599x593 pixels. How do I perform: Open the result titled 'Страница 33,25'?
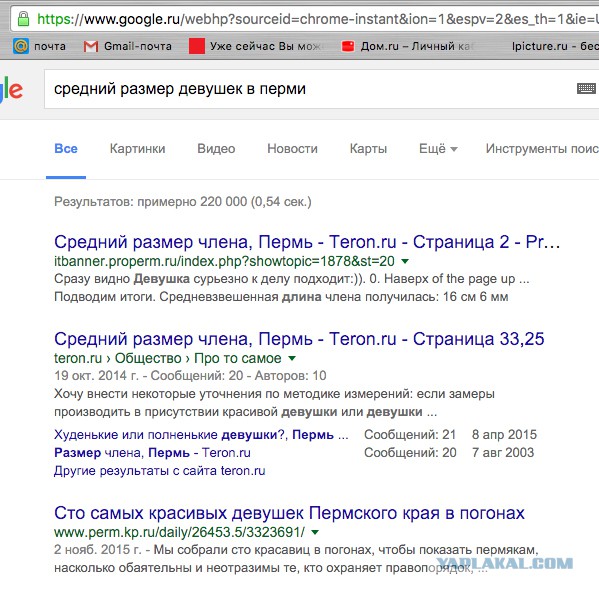point(299,339)
